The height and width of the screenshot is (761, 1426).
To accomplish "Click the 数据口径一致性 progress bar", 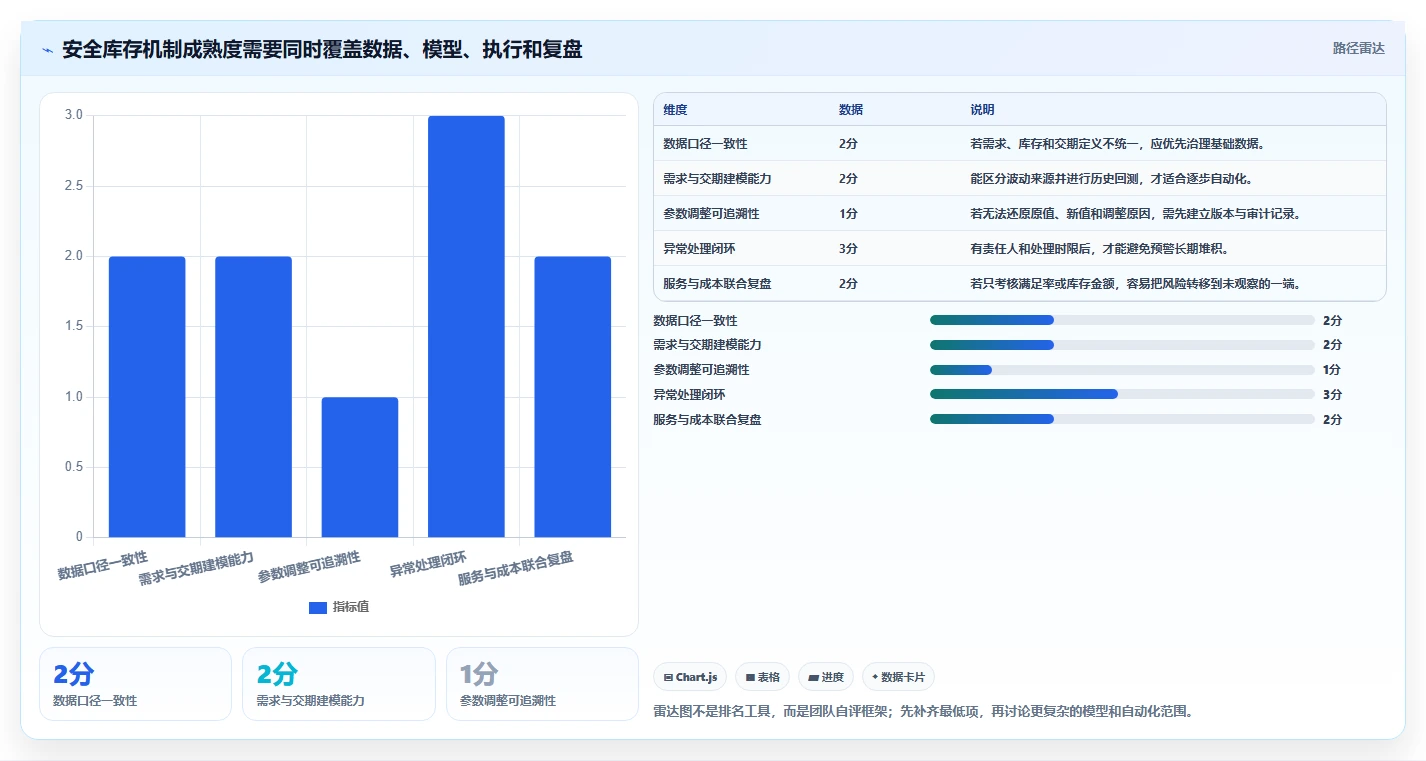I will pyautogui.click(x=1122, y=320).
